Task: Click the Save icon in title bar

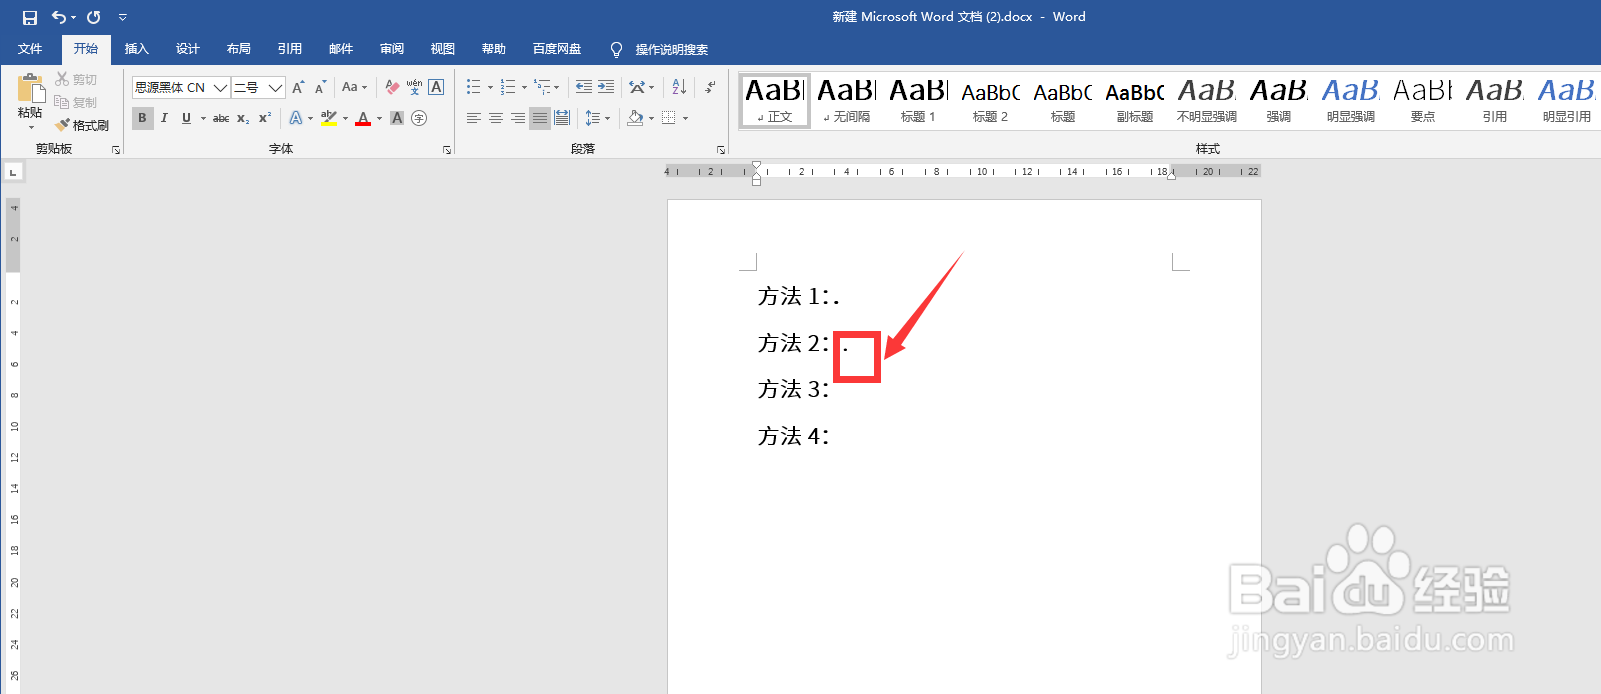Action: coord(30,17)
